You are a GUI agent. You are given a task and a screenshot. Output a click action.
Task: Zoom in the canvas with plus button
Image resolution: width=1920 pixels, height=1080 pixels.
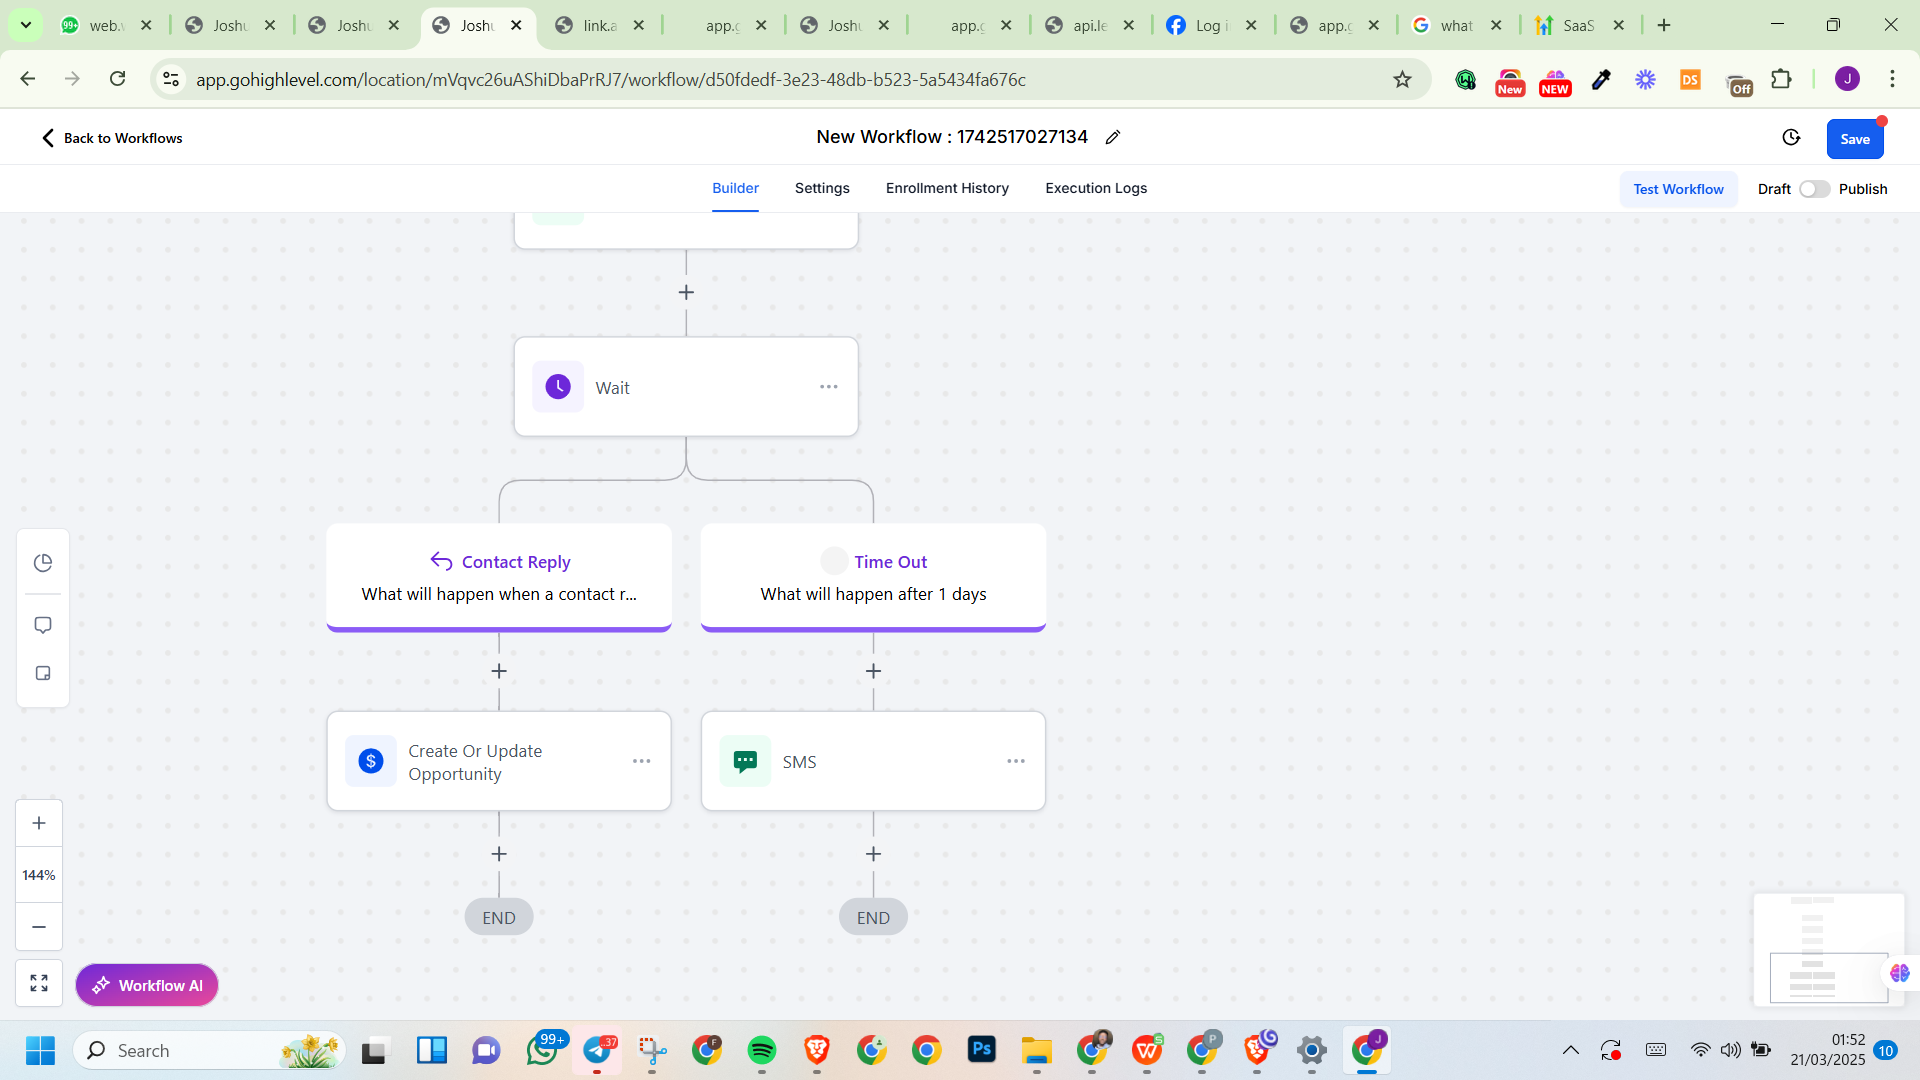point(39,824)
